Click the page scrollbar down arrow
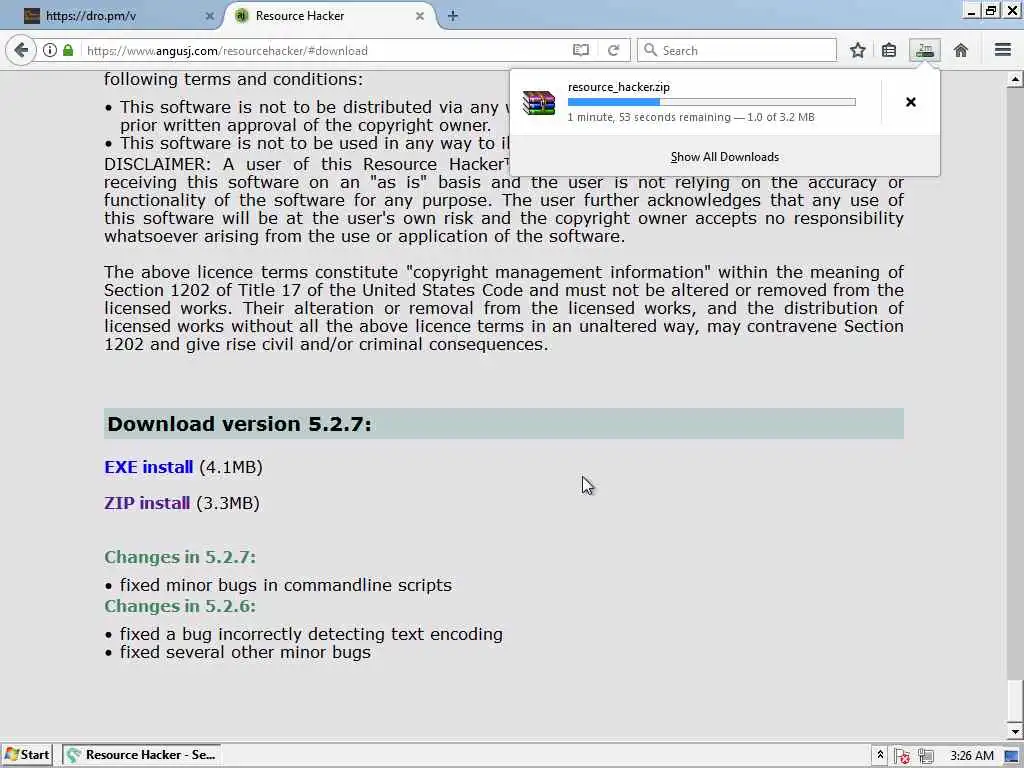The width and height of the screenshot is (1024, 768). (x=1014, y=731)
